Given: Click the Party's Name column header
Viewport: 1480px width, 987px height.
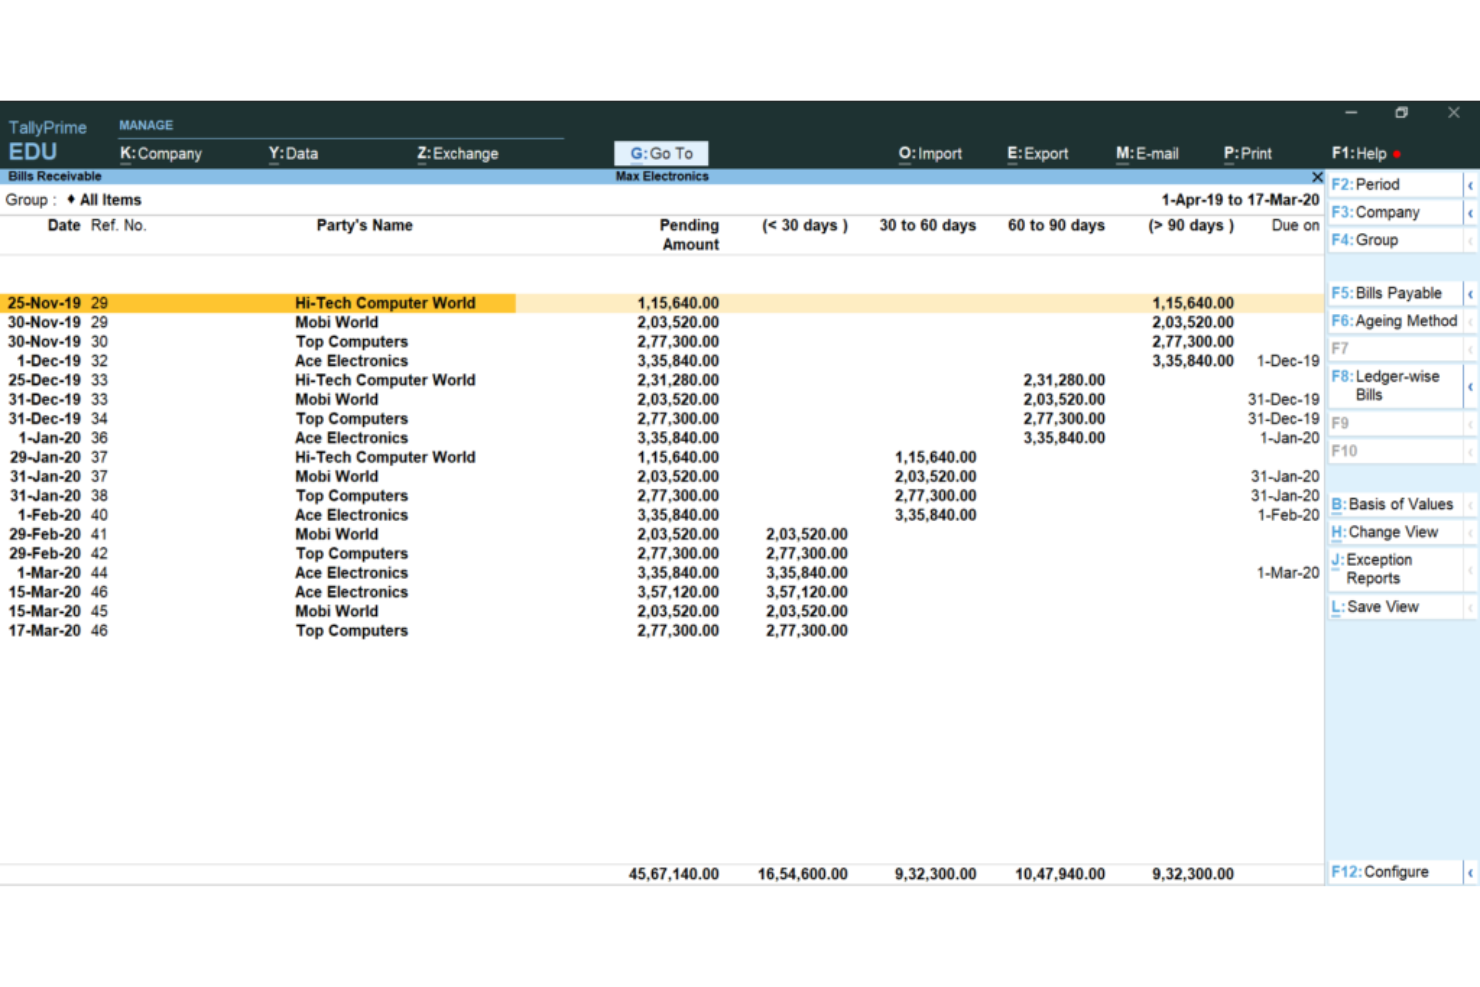Looking at the screenshot, I should 365,226.
